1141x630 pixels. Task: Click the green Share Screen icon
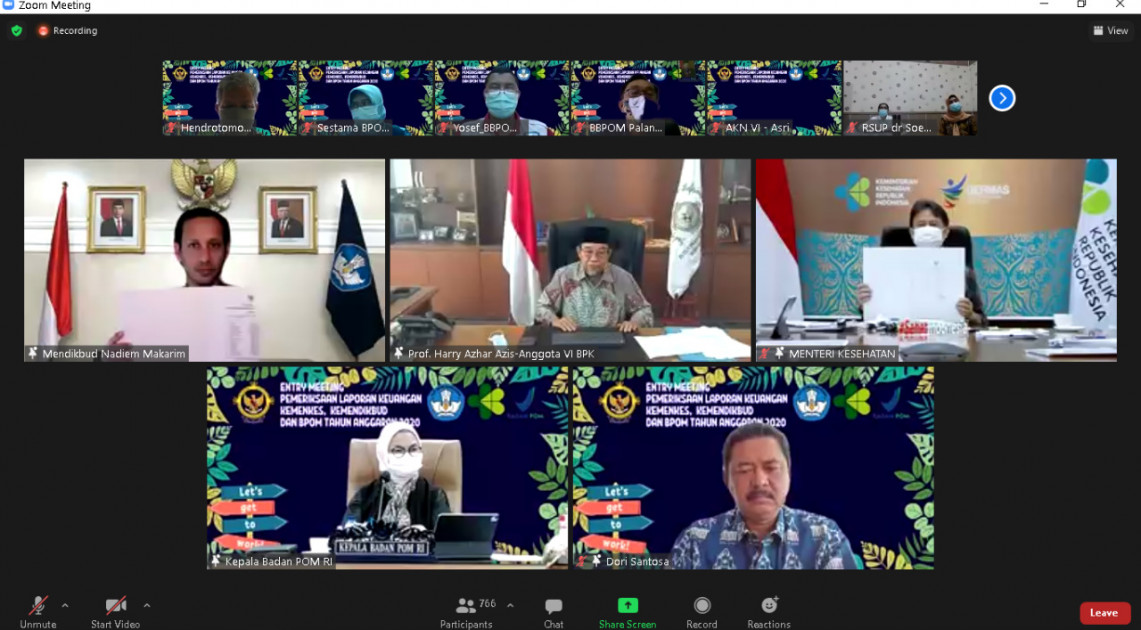(627, 606)
